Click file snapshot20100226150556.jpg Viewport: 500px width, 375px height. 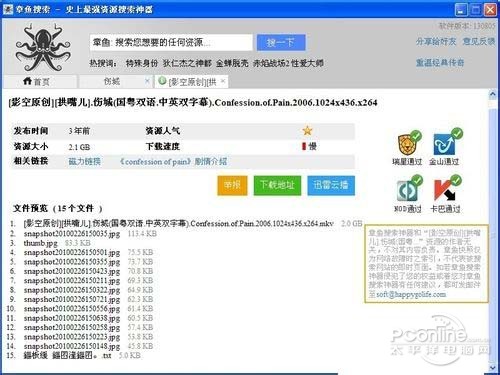(72, 309)
